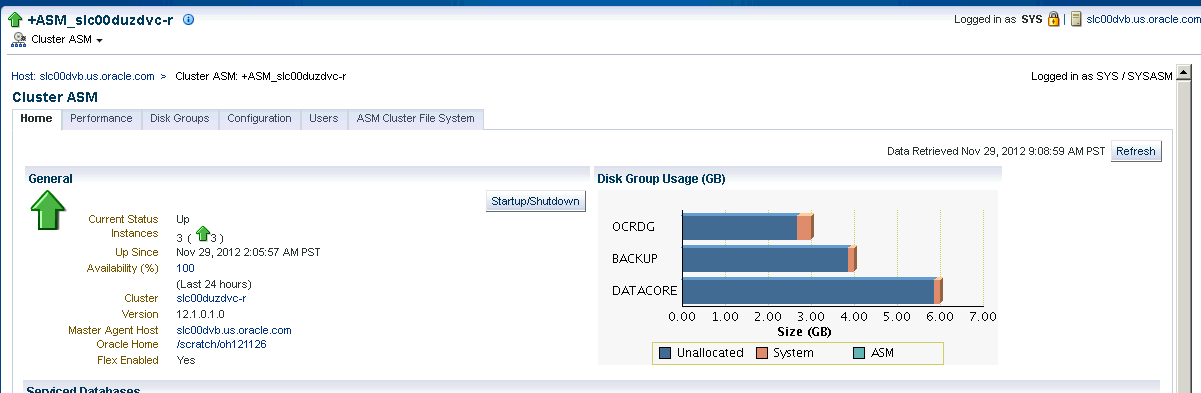Click the General section heading
The width and height of the screenshot is (1201, 393).
(x=50, y=179)
